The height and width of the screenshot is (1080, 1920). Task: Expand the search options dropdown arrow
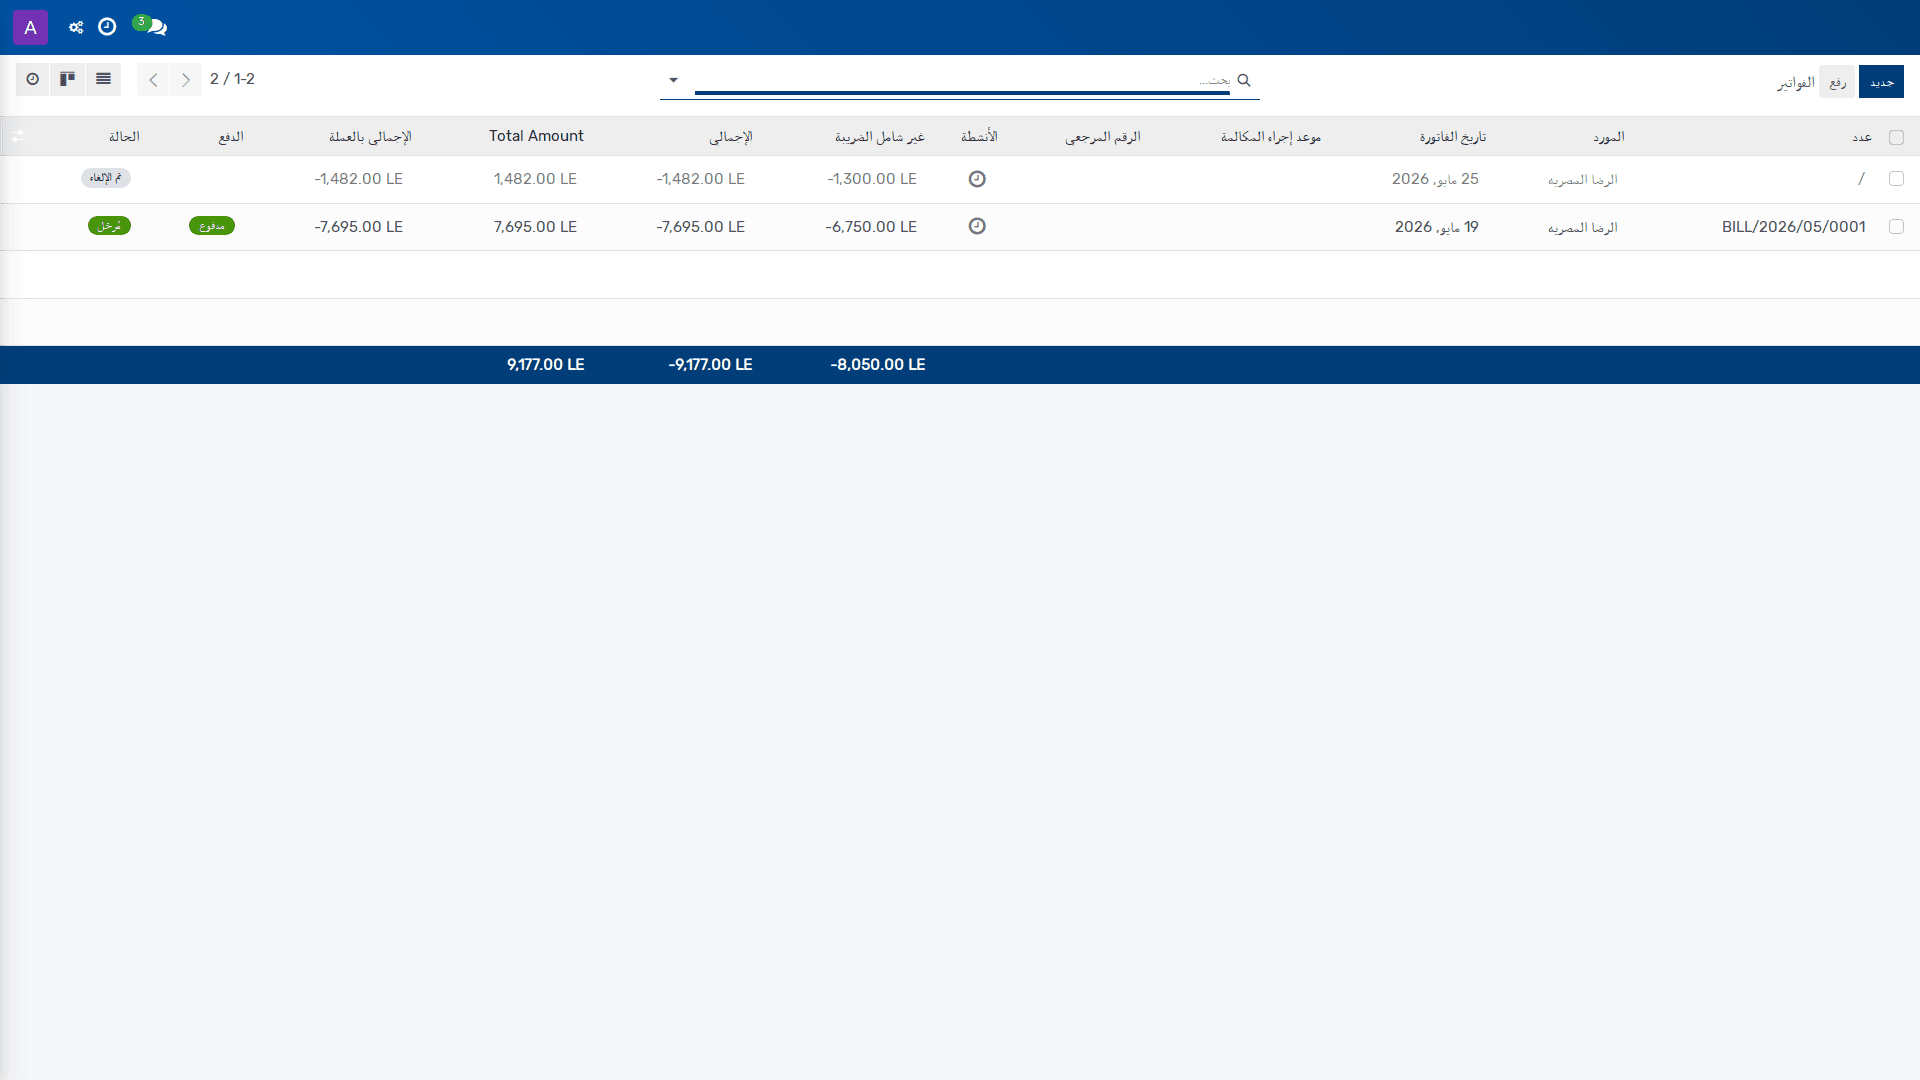pos(674,80)
